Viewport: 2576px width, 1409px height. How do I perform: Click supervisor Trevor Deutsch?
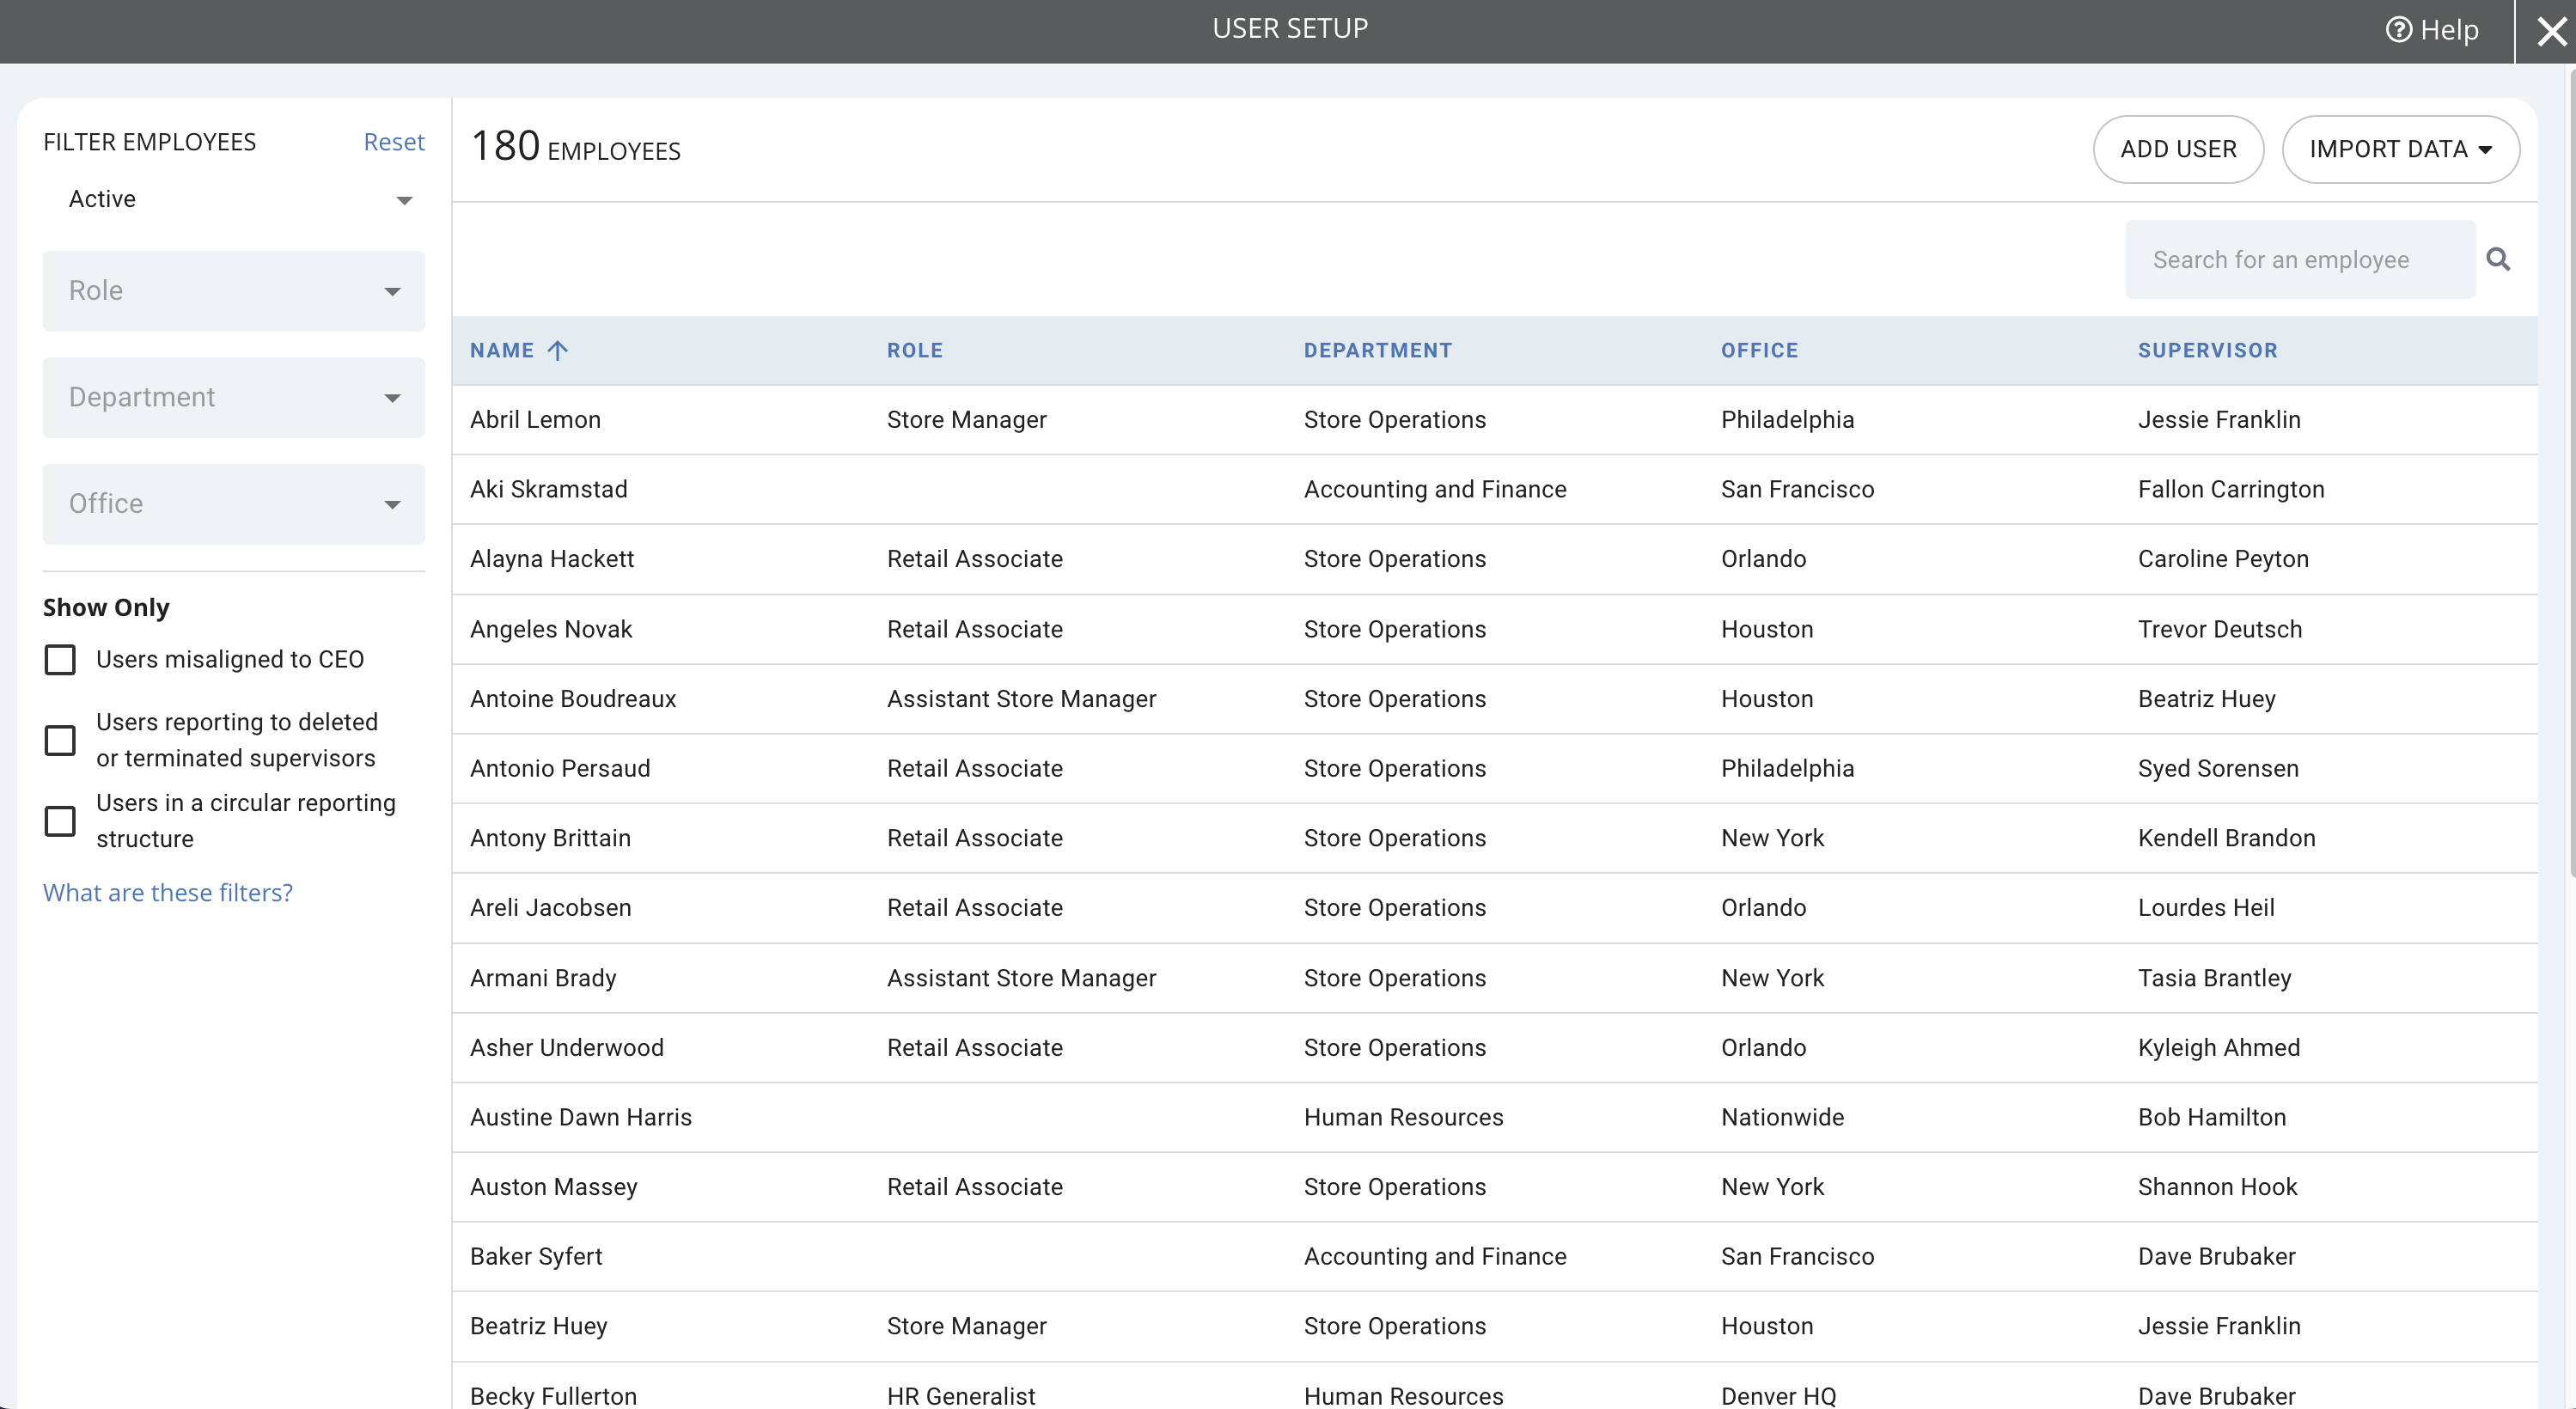2220,630
